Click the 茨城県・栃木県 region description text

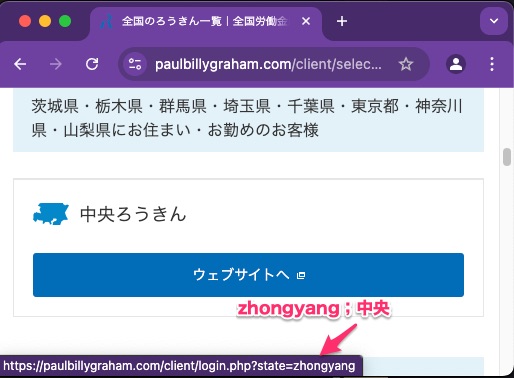[247, 118]
